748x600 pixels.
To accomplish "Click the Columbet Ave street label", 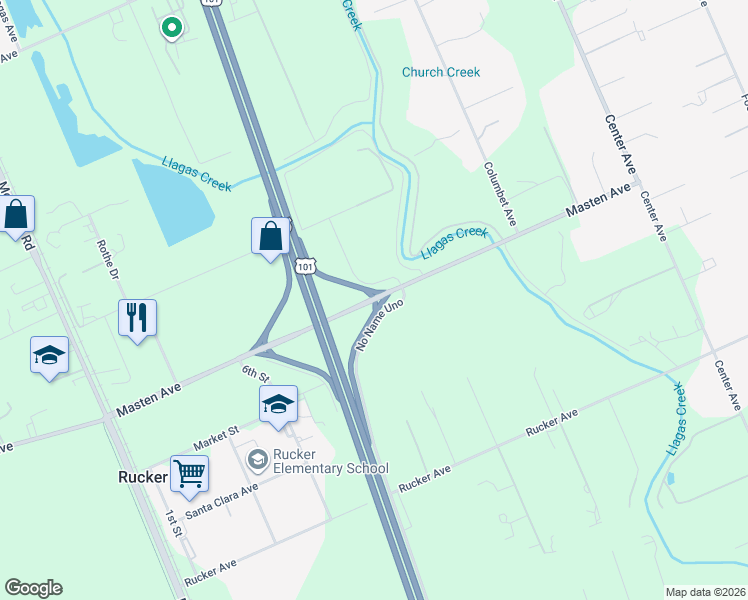I will 500,194.
